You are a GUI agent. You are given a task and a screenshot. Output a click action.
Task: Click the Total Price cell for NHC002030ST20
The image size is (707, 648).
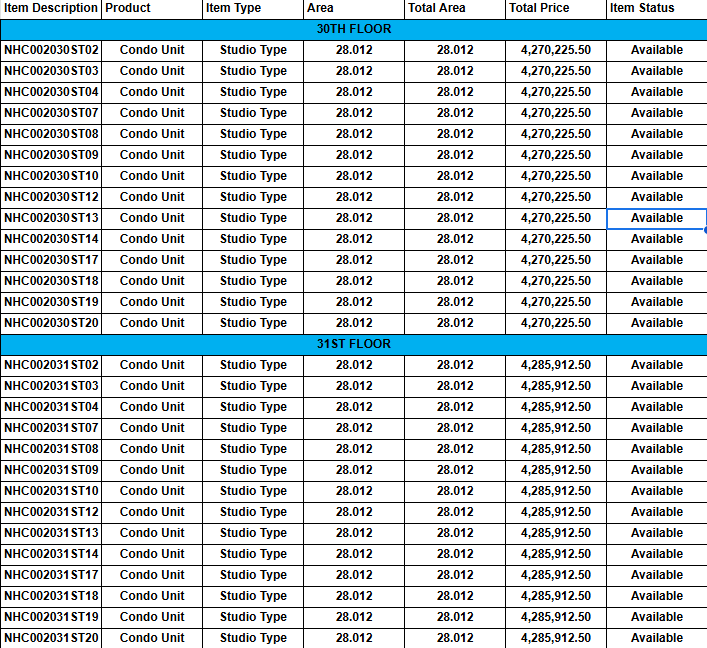pos(556,323)
